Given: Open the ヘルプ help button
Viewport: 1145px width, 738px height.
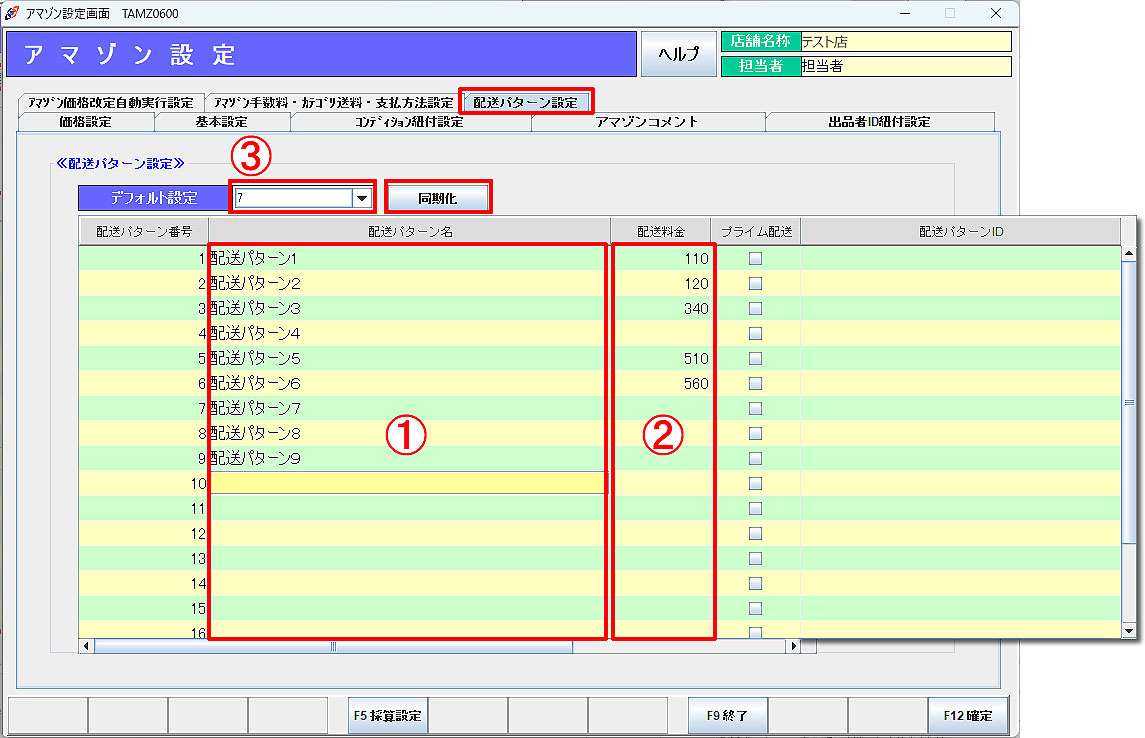Looking at the screenshot, I should click(678, 54).
